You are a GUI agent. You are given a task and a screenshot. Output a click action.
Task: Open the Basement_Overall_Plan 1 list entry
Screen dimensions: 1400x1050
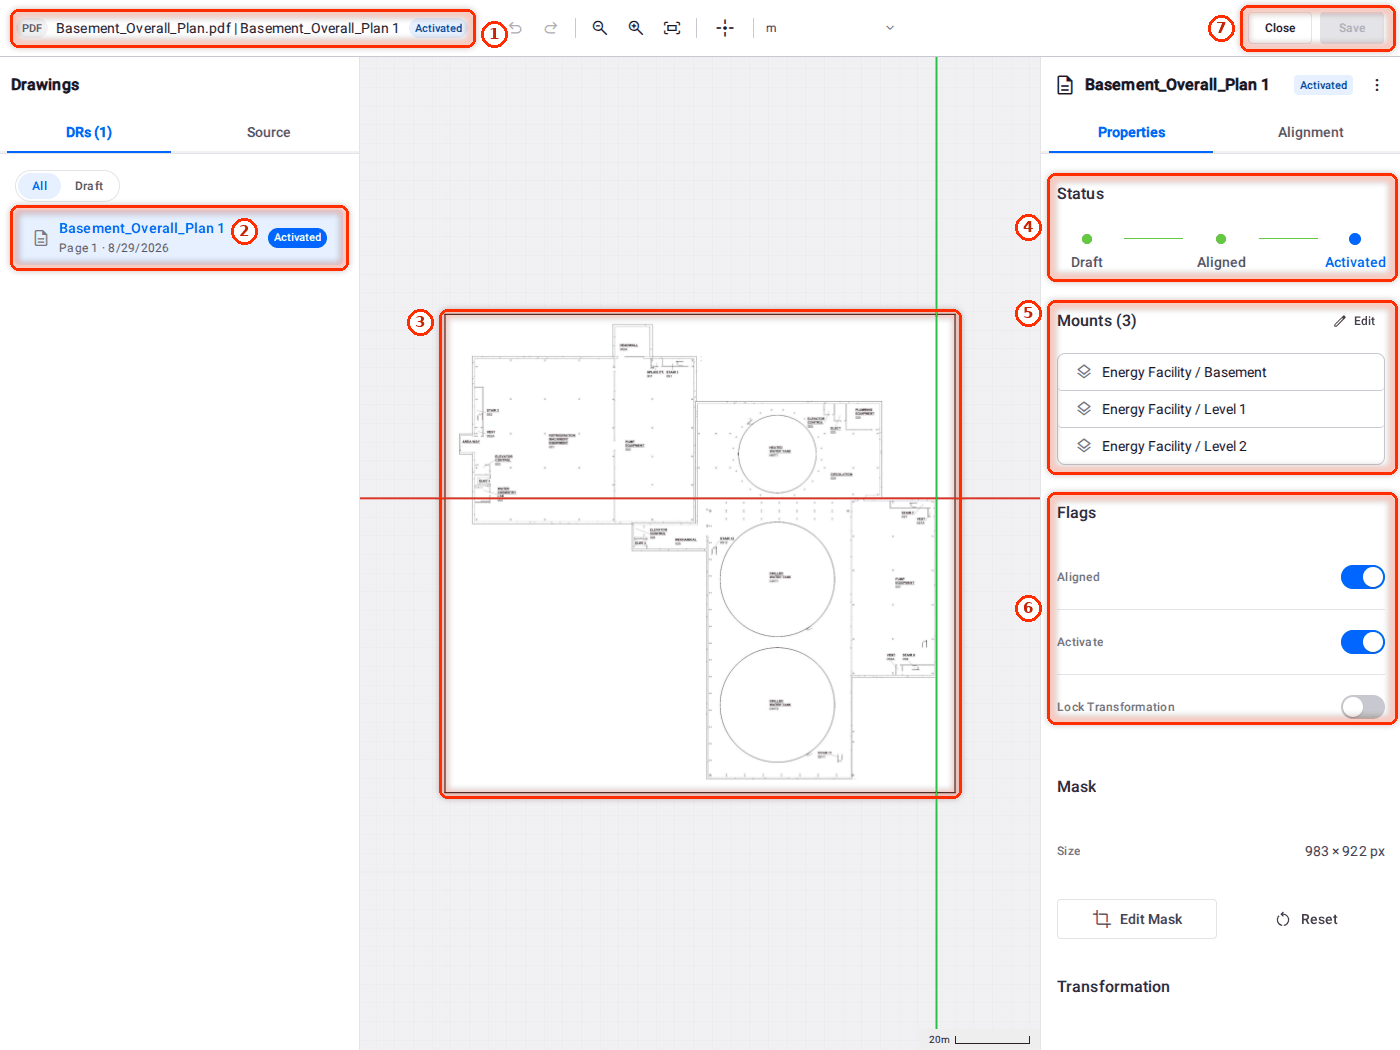[x=180, y=238]
